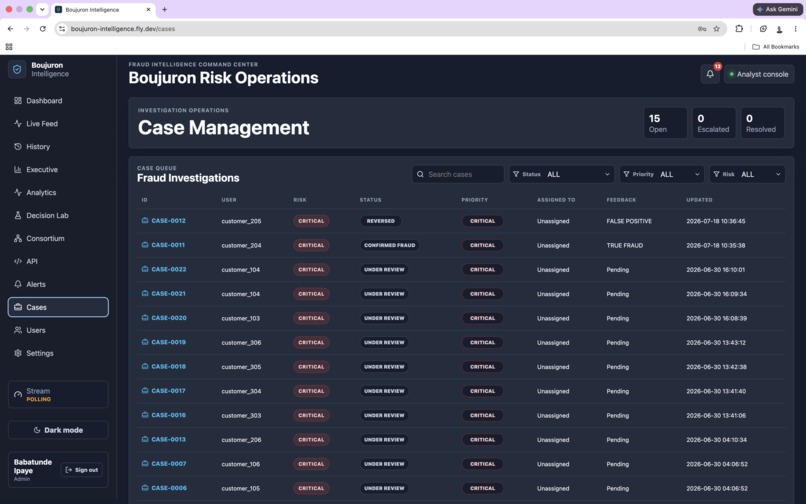The image size is (806, 504).
Task: Open Settings in sidebar
Action: (x=58, y=353)
